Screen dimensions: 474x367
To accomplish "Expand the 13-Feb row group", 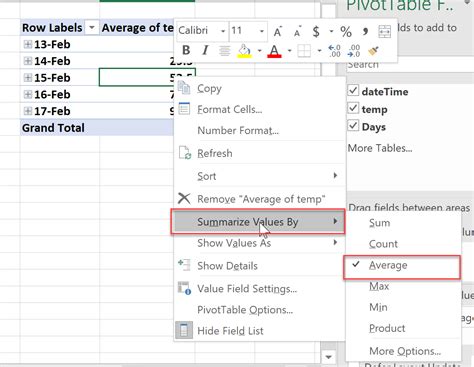I will [x=28, y=44].
